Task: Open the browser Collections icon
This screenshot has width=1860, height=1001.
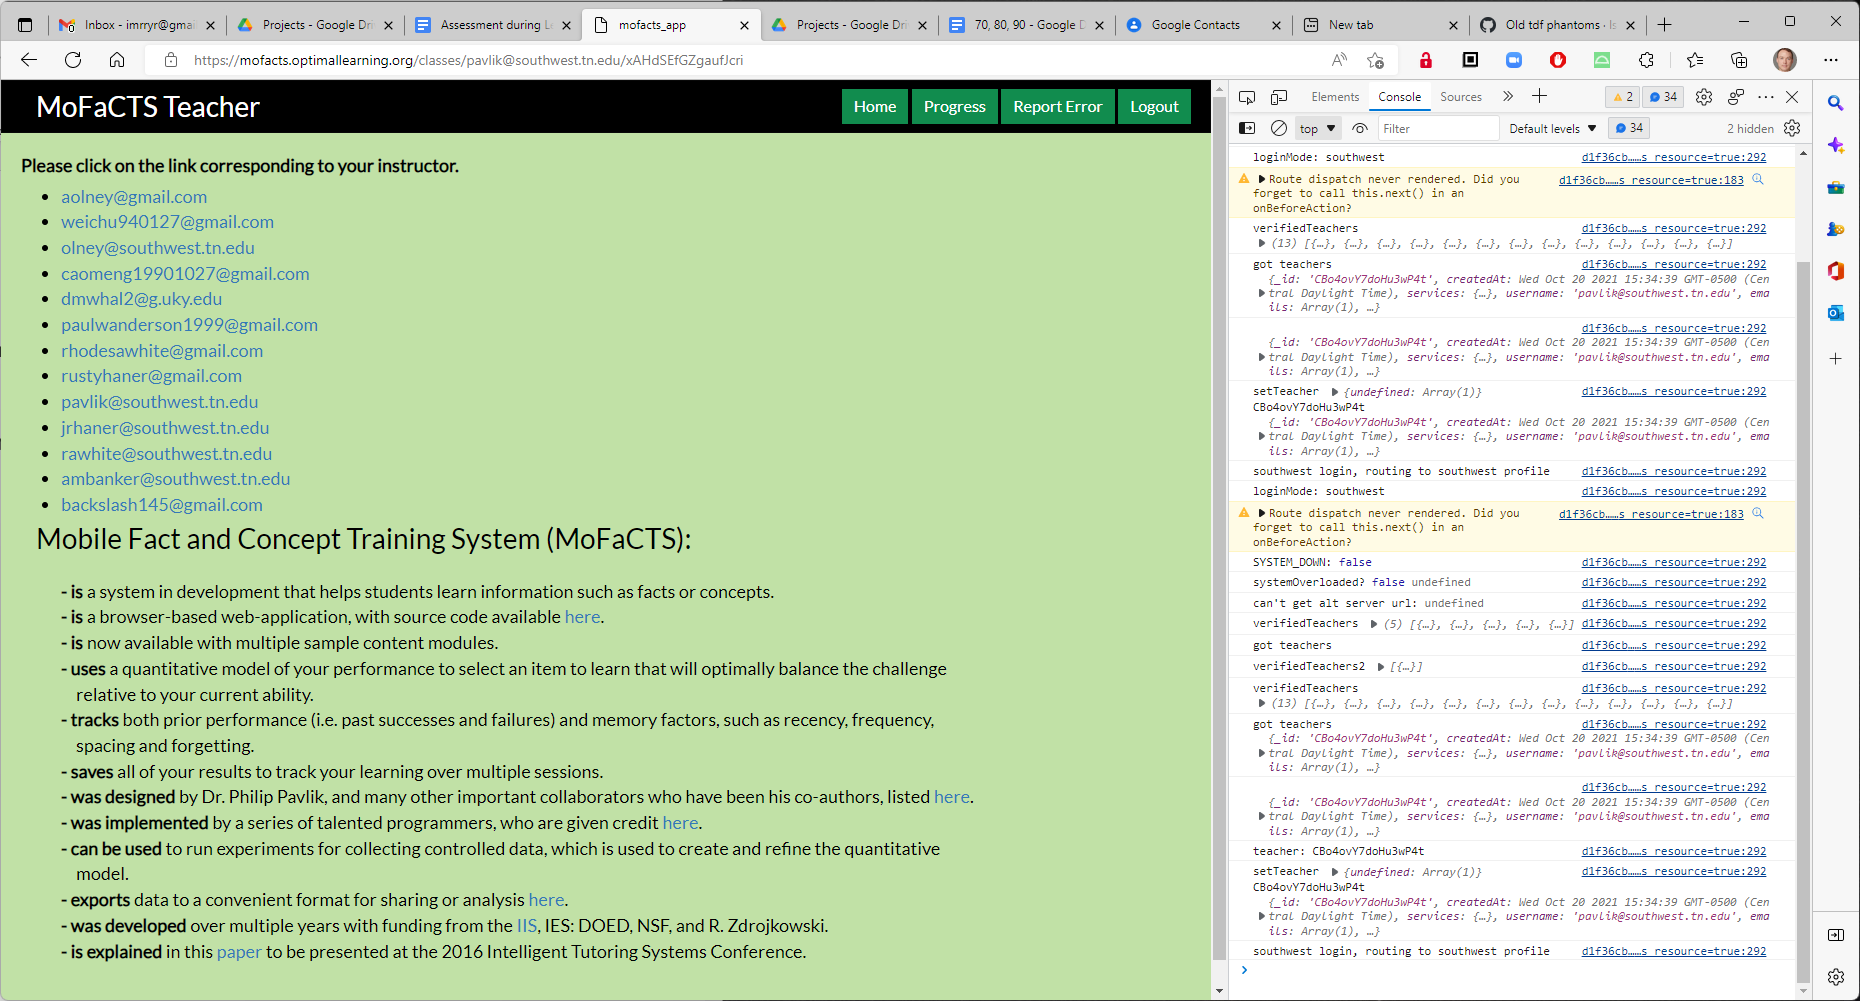Action: (x=1740, y=60)
